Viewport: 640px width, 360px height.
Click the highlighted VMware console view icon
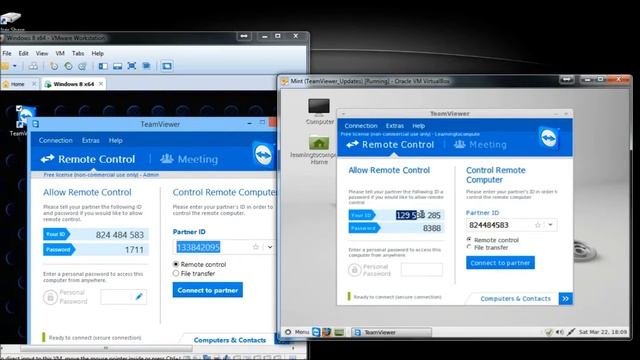click(x=167, y=66)
